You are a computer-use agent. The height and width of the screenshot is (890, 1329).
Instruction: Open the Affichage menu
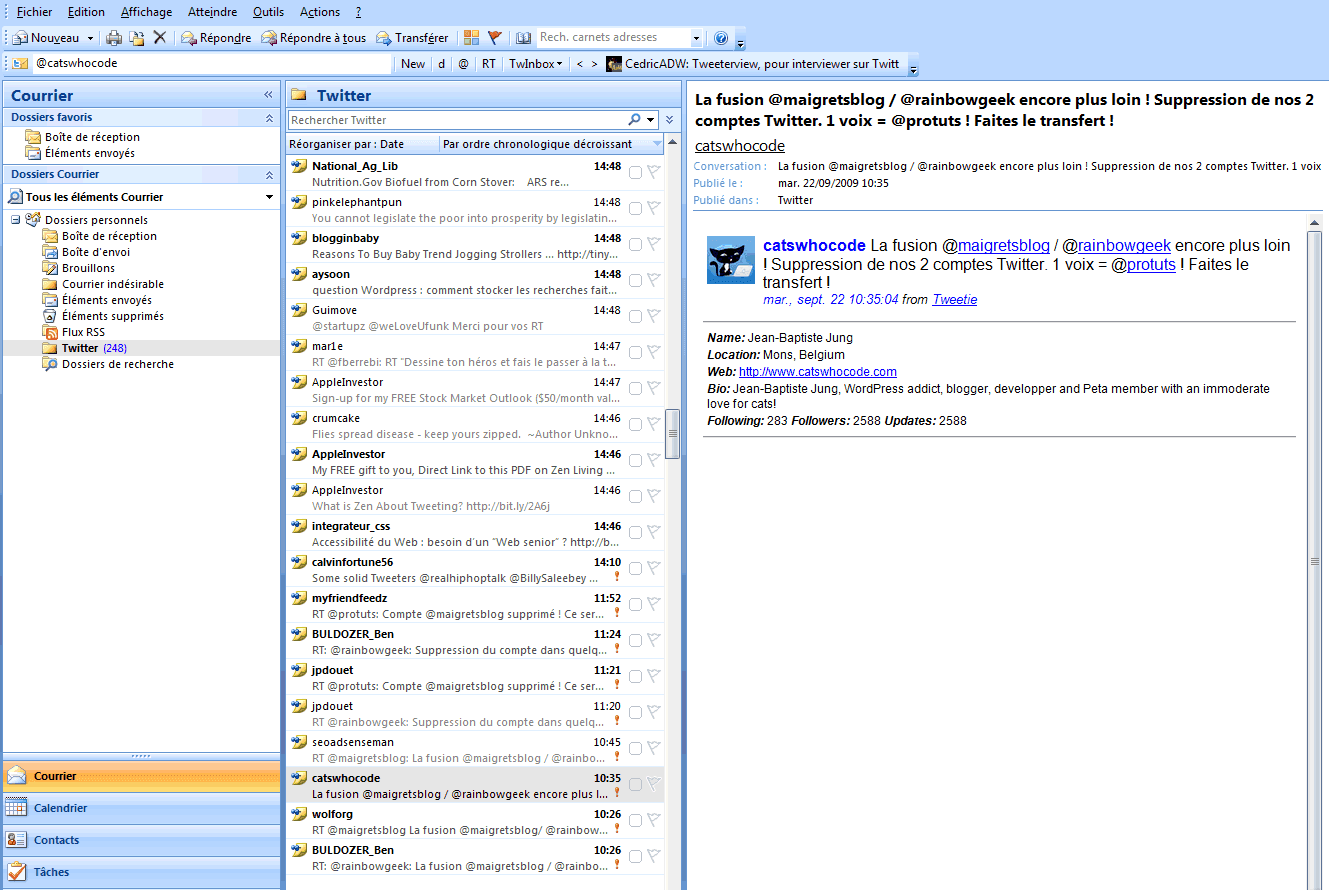[x=146, y=12]
